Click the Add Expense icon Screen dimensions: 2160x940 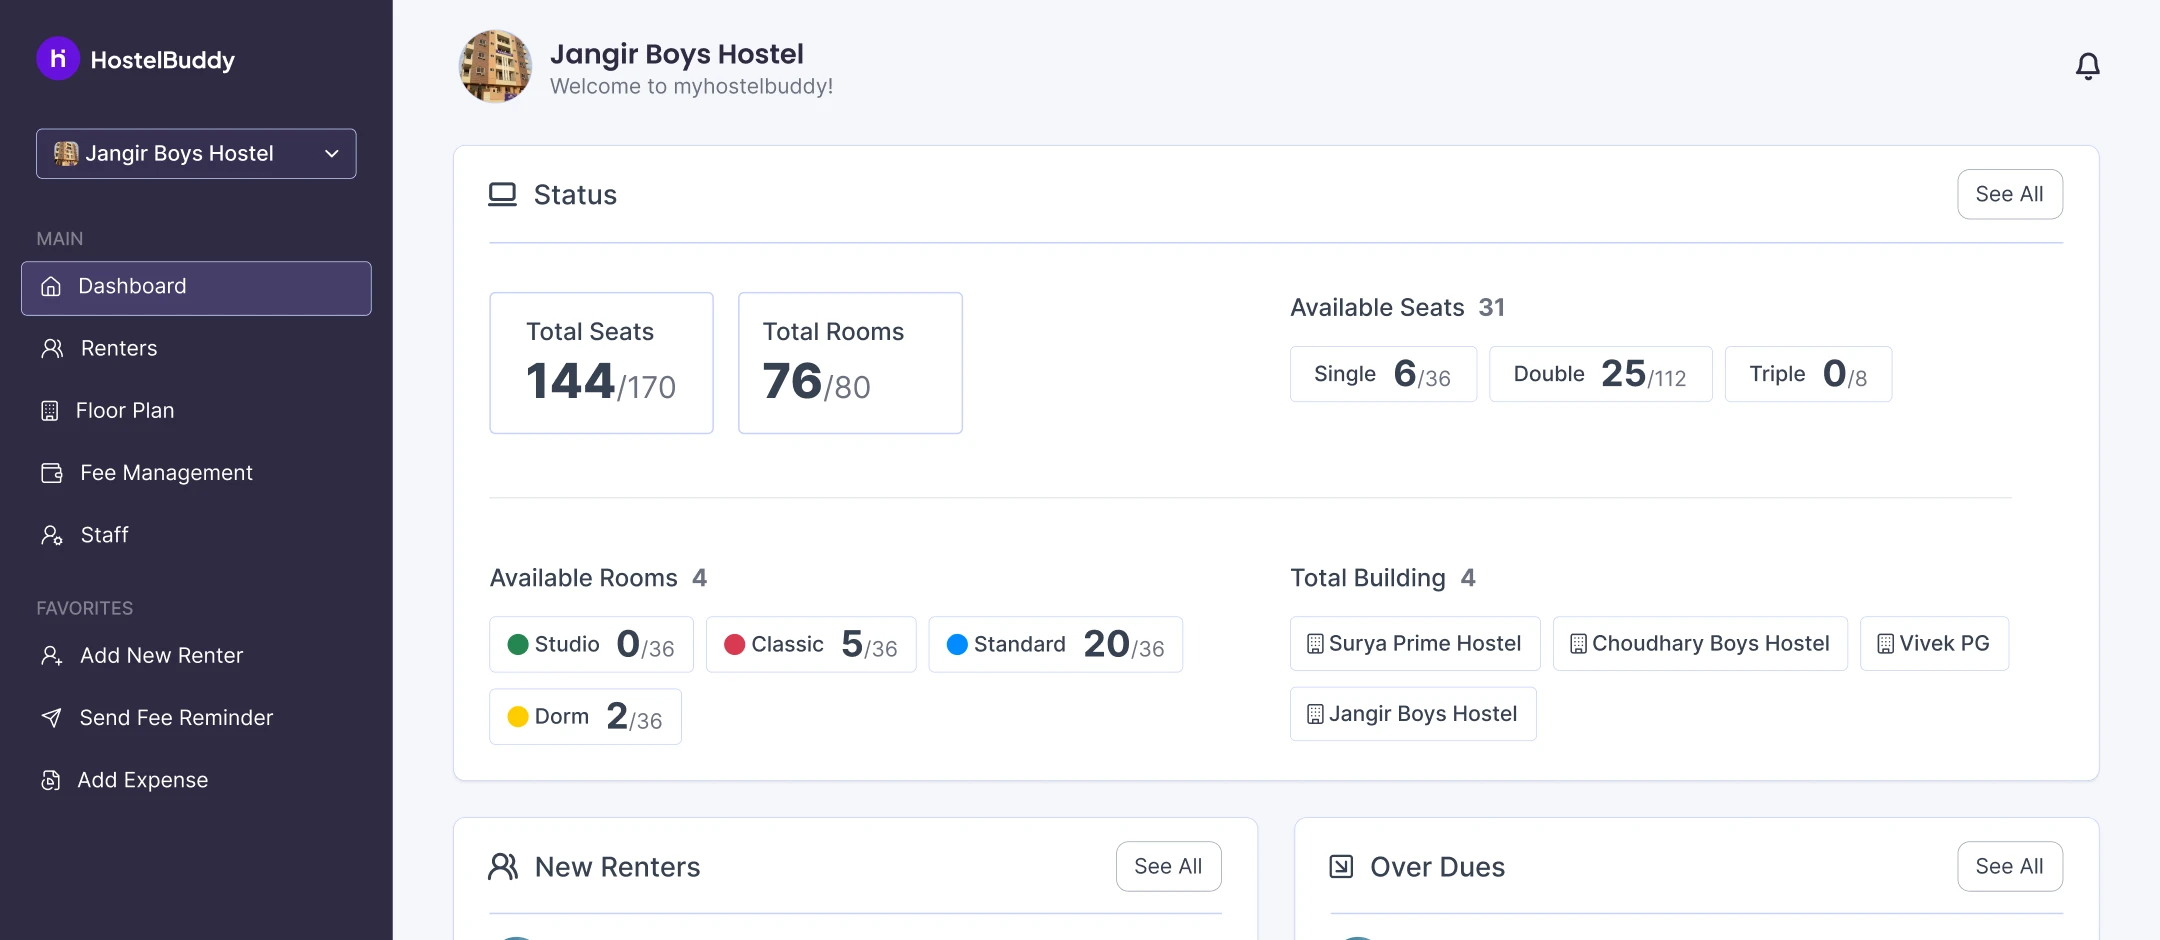pos(51,780)
